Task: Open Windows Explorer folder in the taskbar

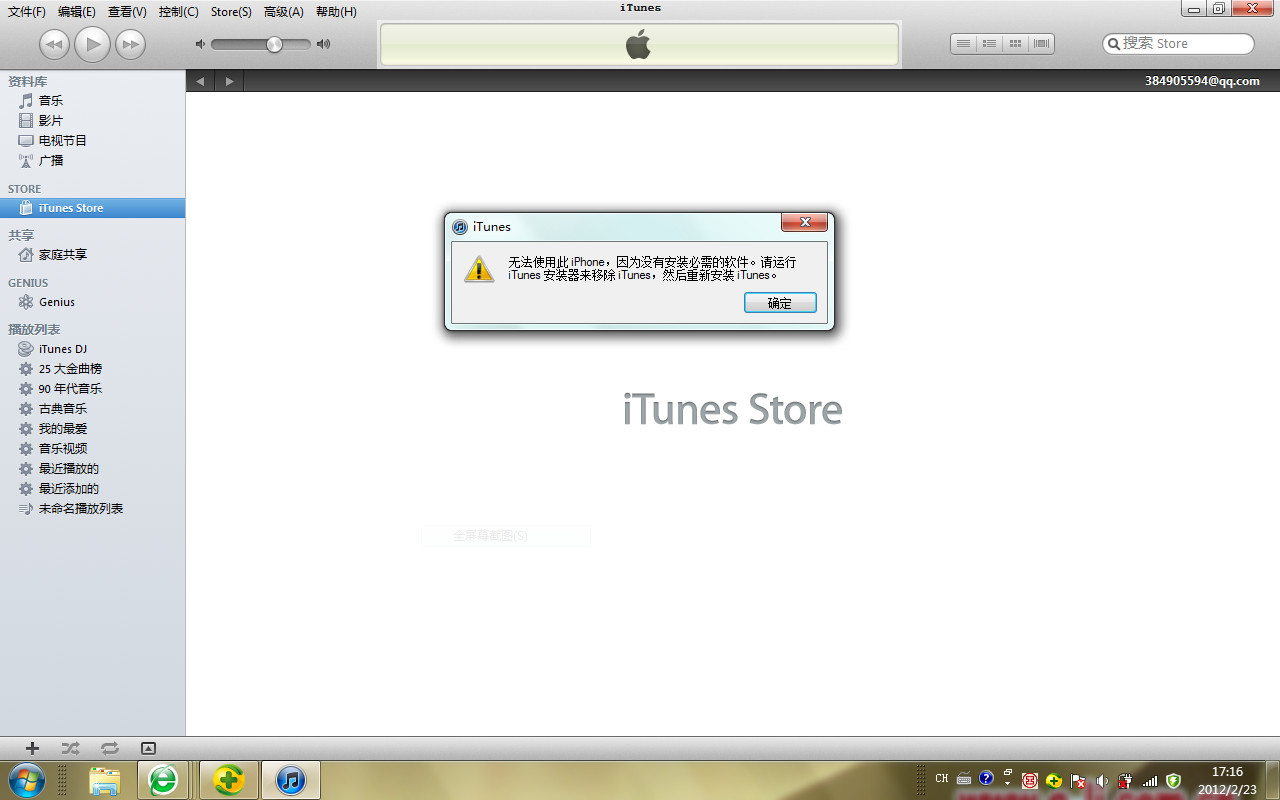Action: [104, 780]
